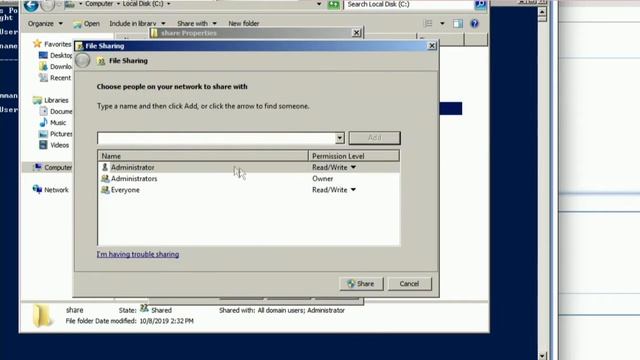Viewport: 640px width, 360px height.
Task: Click Open in the Explorer toolbar
Action: click(86, 24)
